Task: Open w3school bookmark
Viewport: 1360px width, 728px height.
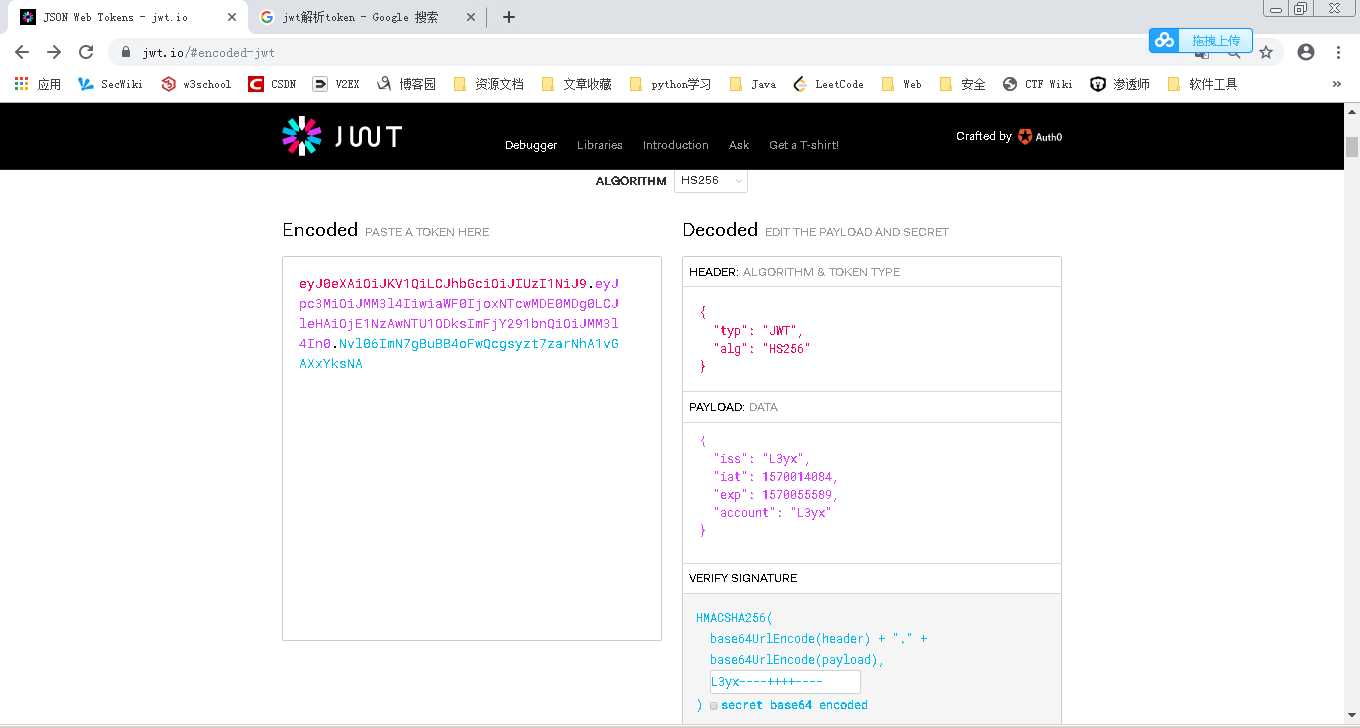Action: 196,84
